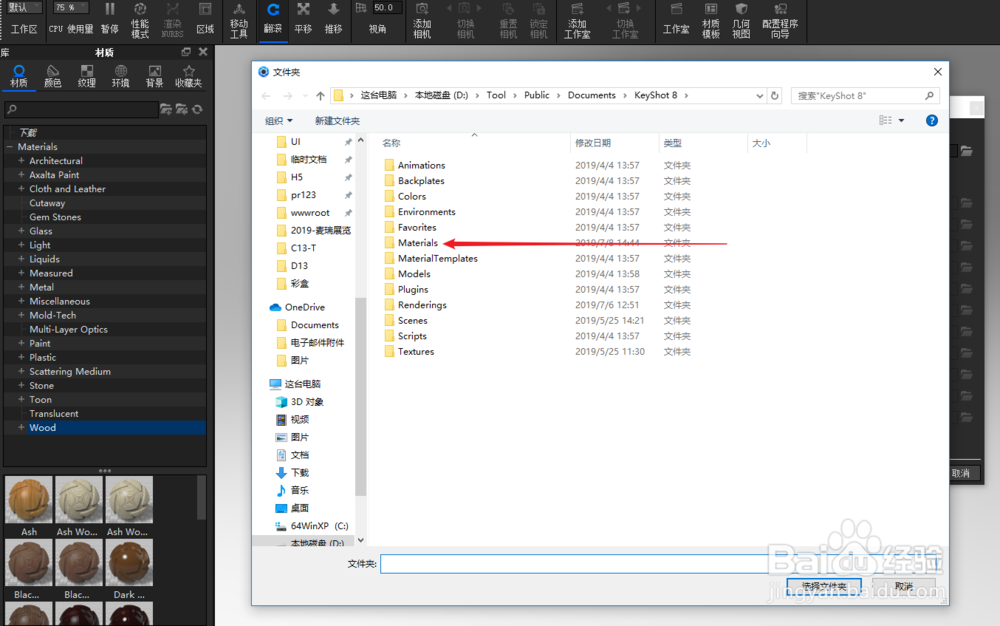Expand the Glass category

21,231
